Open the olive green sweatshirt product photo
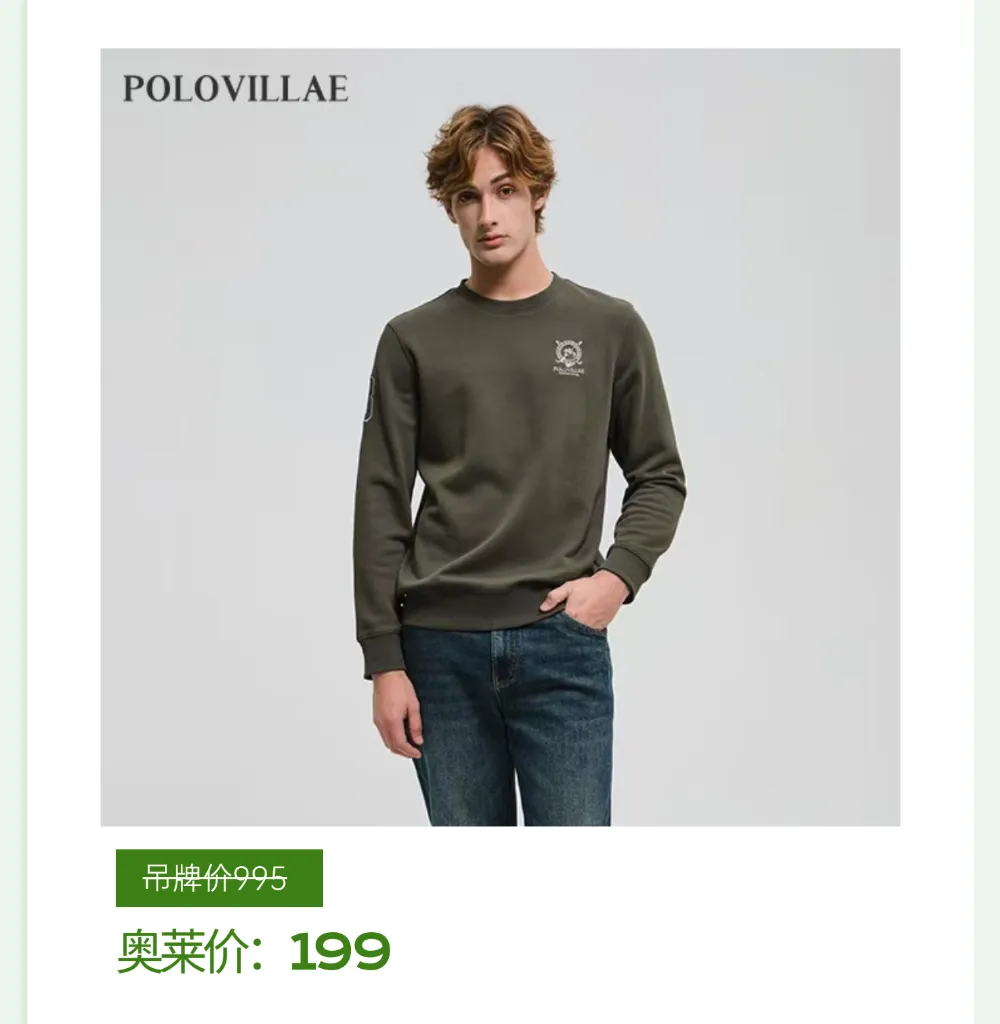This screenshot has height=1024, width=1000. [x=500, y=437]
